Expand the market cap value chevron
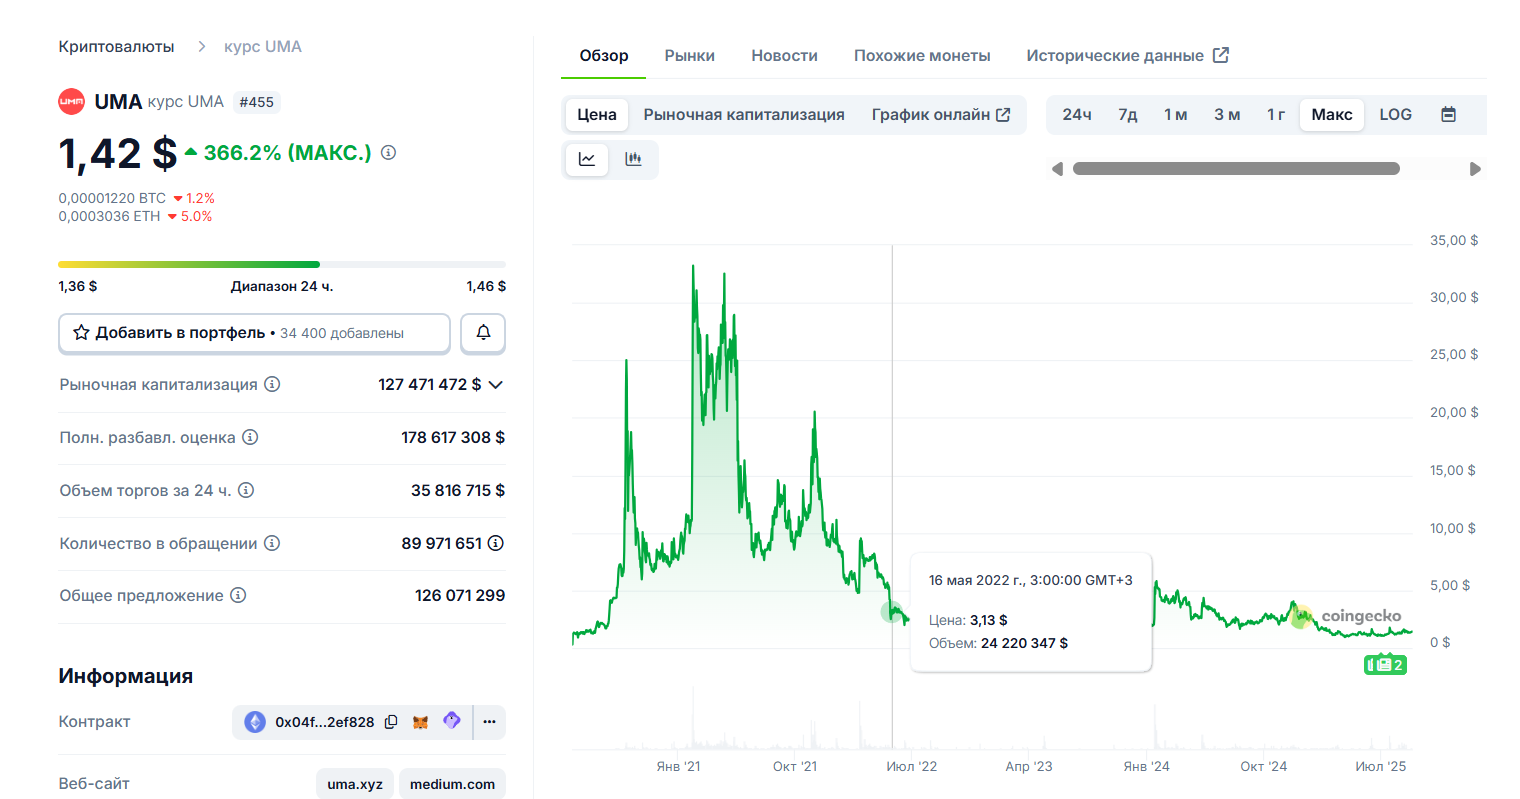The width and height of the screenshot is (1520, 799). click(495, 385)
